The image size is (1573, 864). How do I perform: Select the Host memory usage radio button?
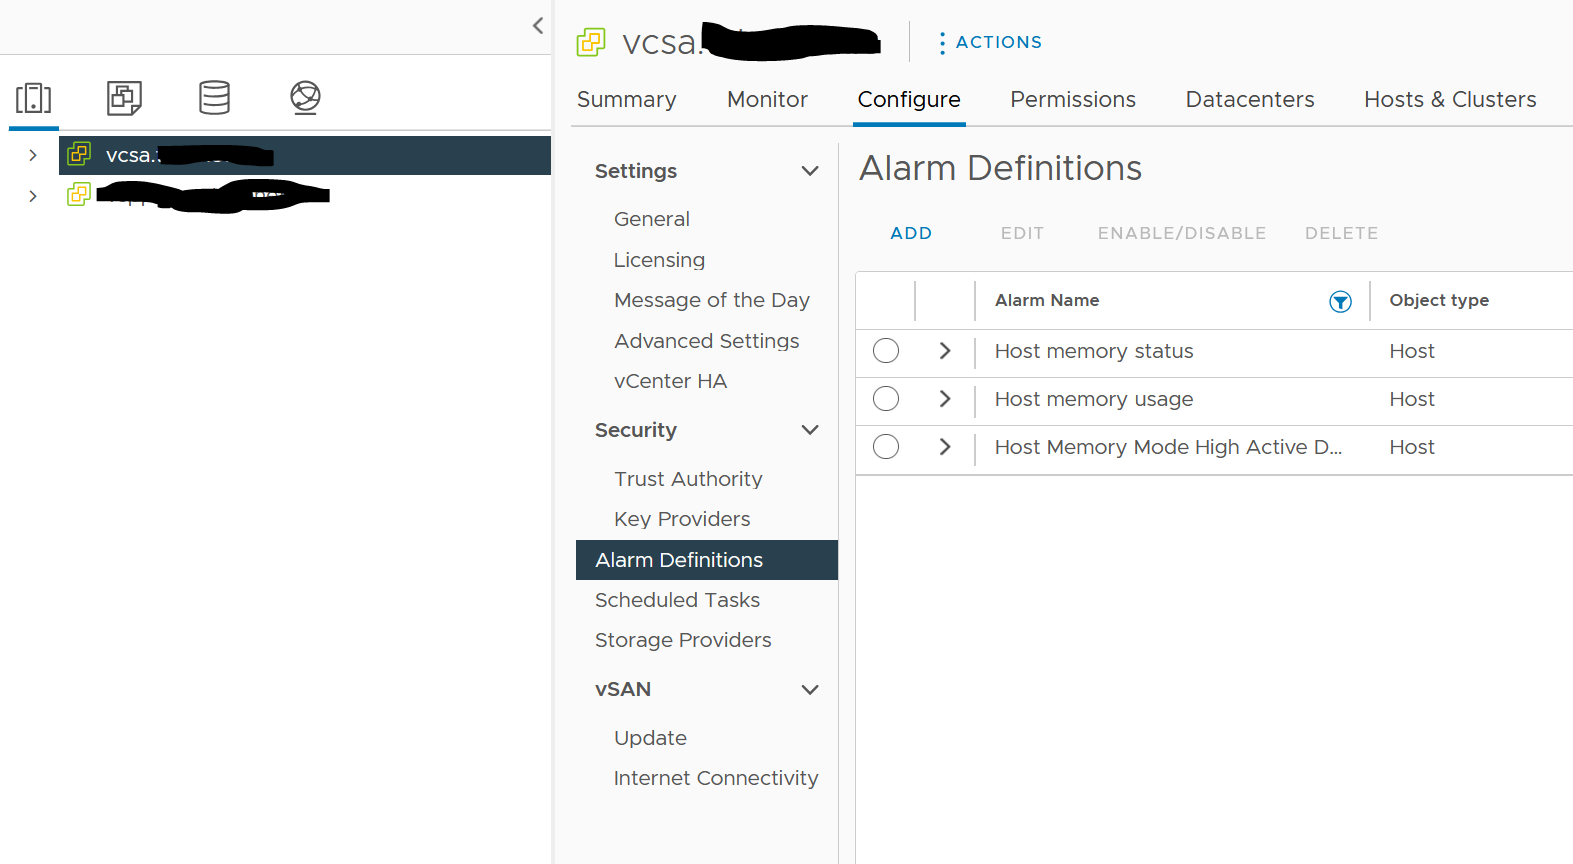886,399
